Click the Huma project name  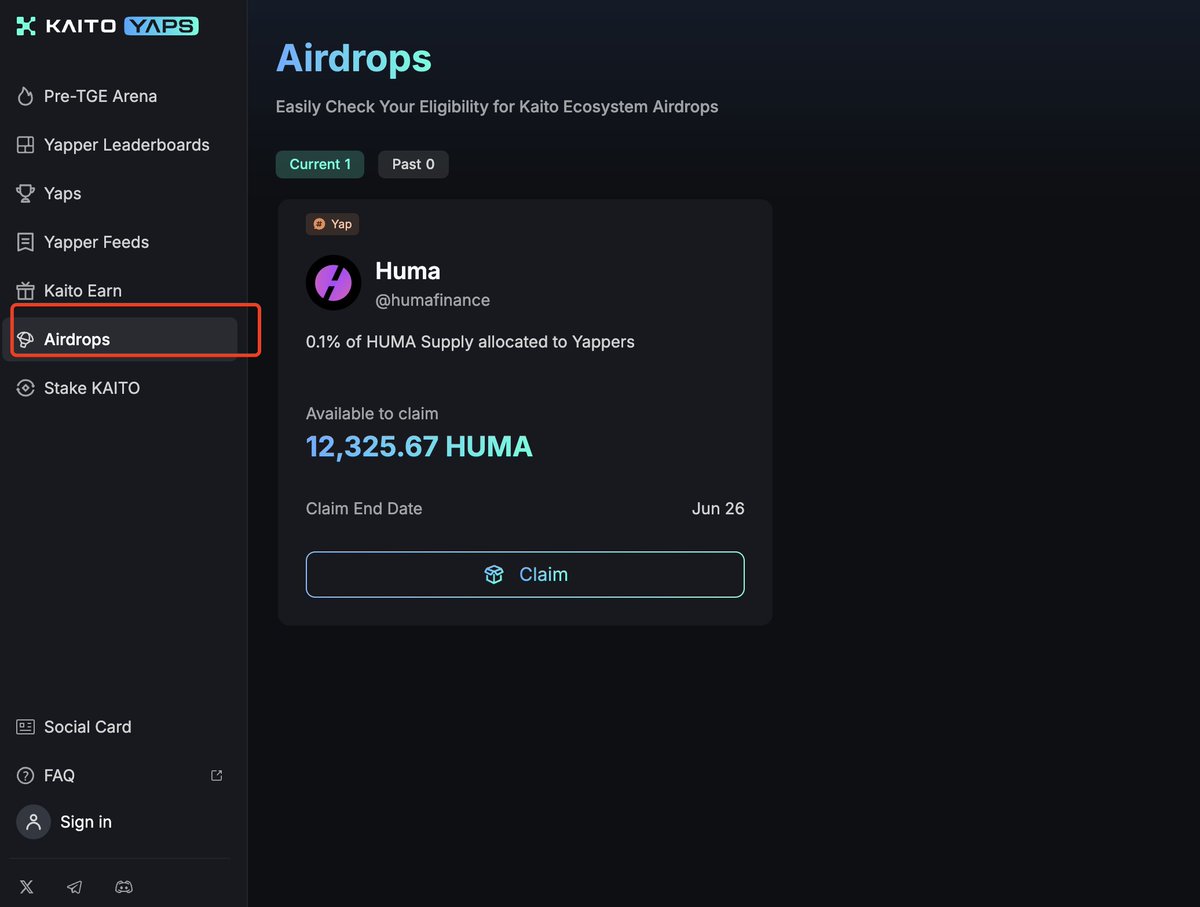pyautogui.click(x=408, y=270)
